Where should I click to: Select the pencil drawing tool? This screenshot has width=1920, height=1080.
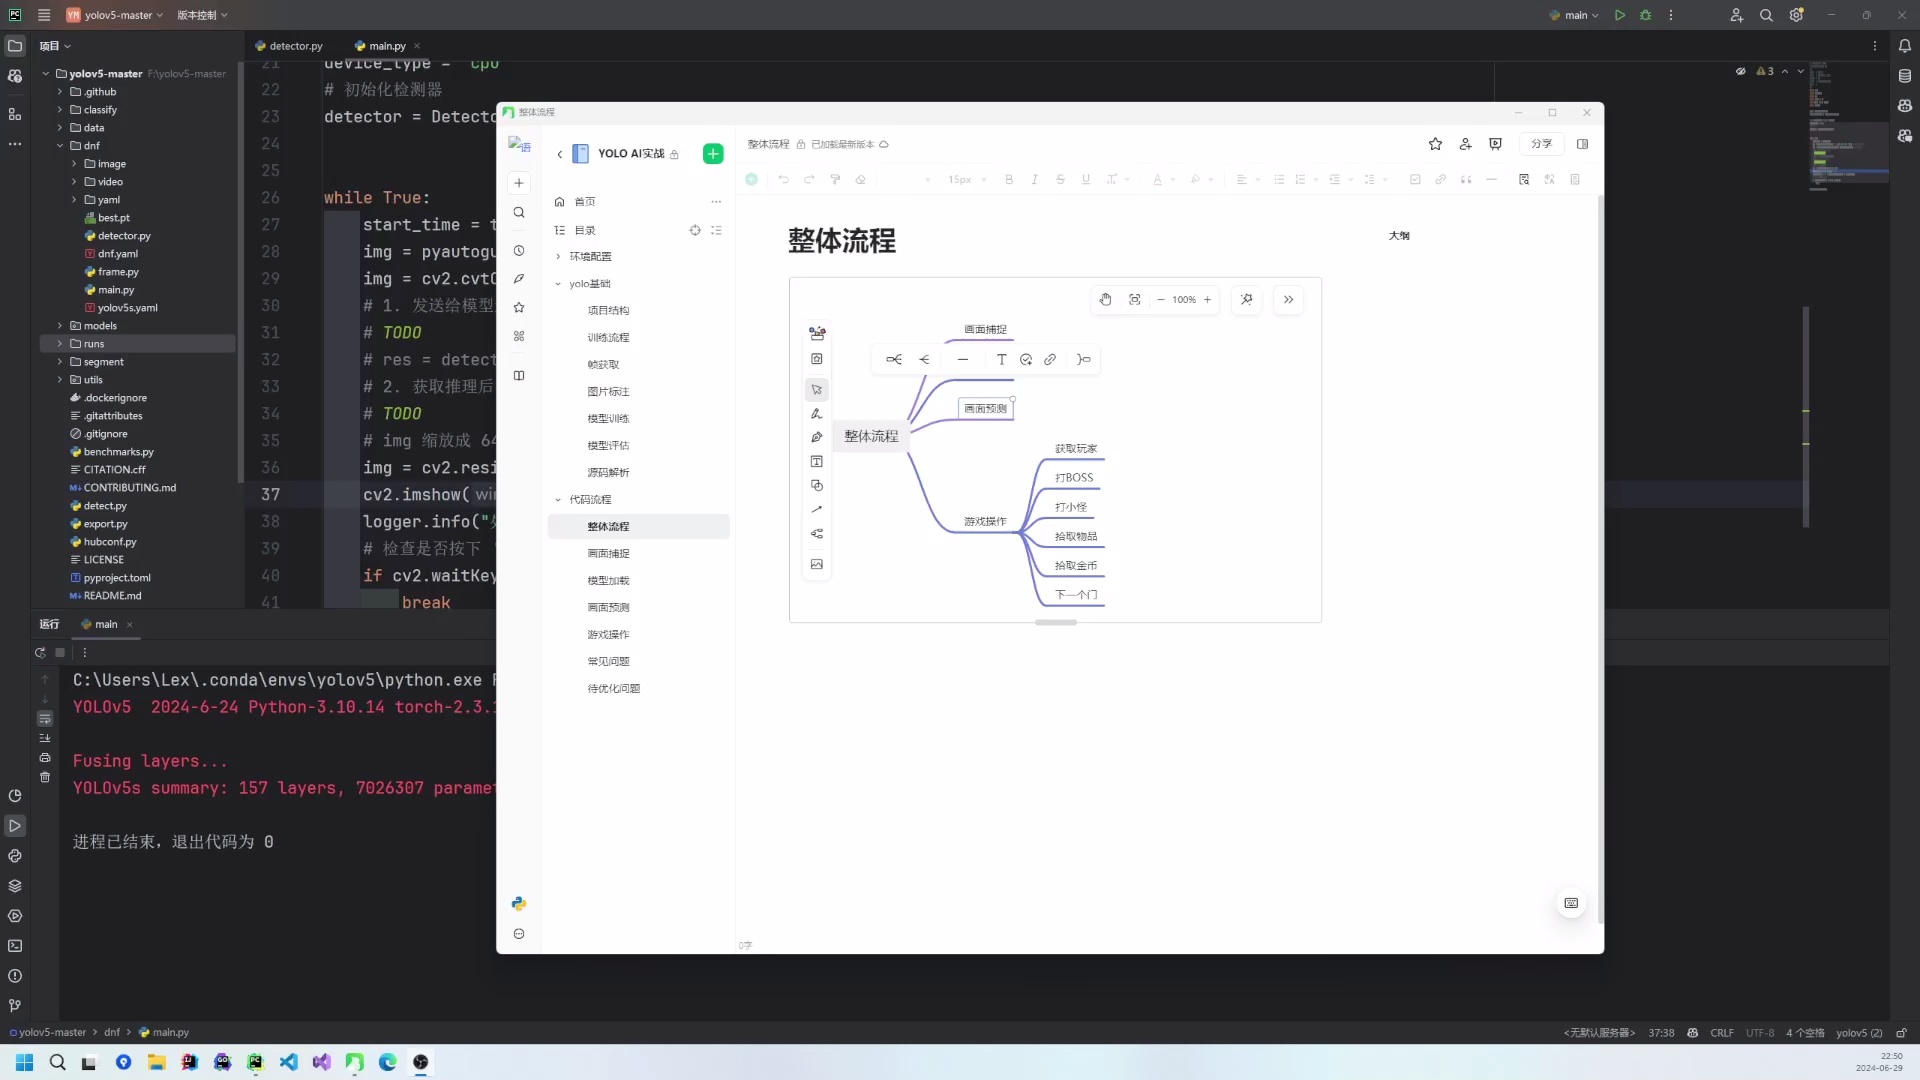817,413
